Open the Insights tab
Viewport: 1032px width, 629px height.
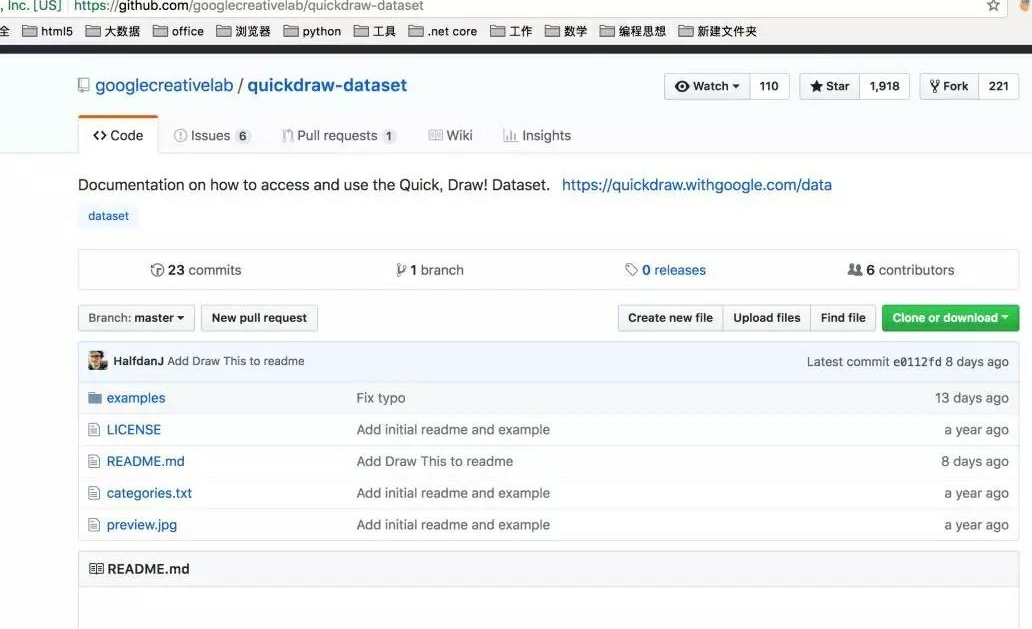537,136
